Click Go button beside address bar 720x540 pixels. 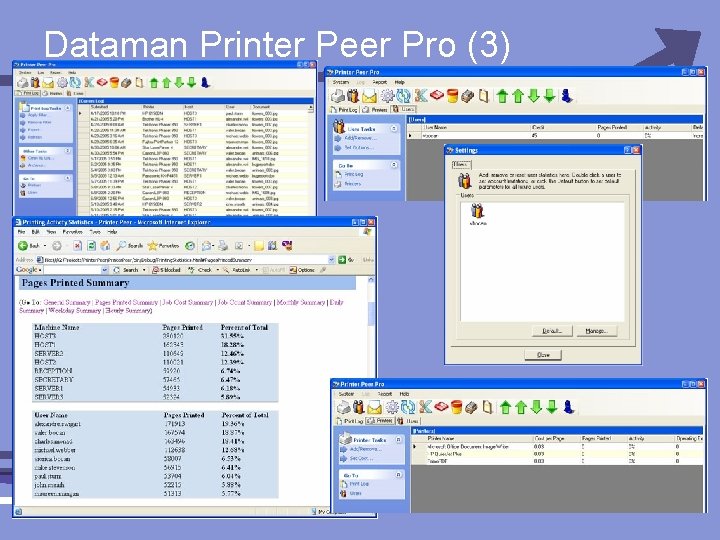tap(346, 259)
